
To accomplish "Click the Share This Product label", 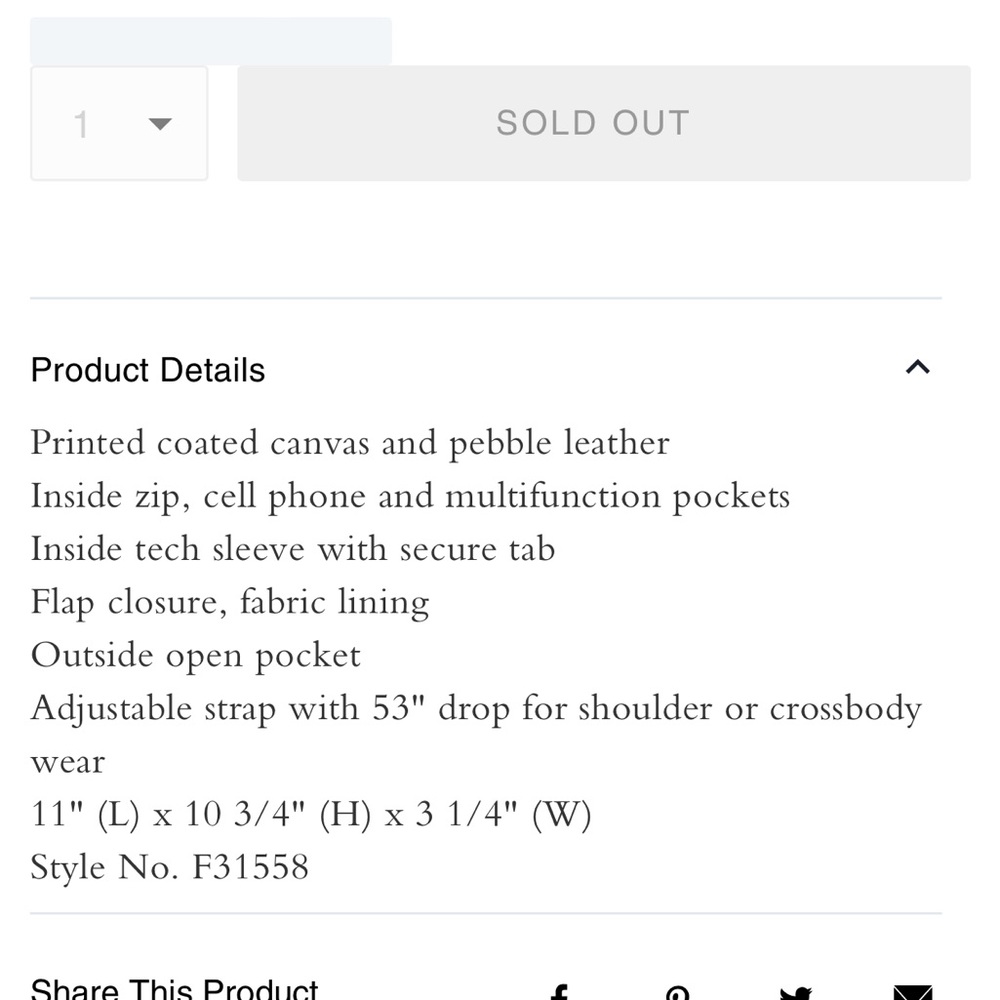I will click(174, 990).
